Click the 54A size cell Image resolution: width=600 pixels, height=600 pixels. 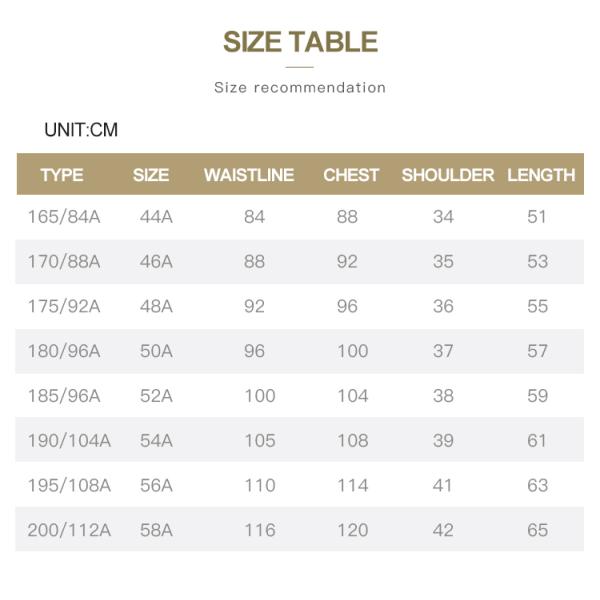(156, 441)
